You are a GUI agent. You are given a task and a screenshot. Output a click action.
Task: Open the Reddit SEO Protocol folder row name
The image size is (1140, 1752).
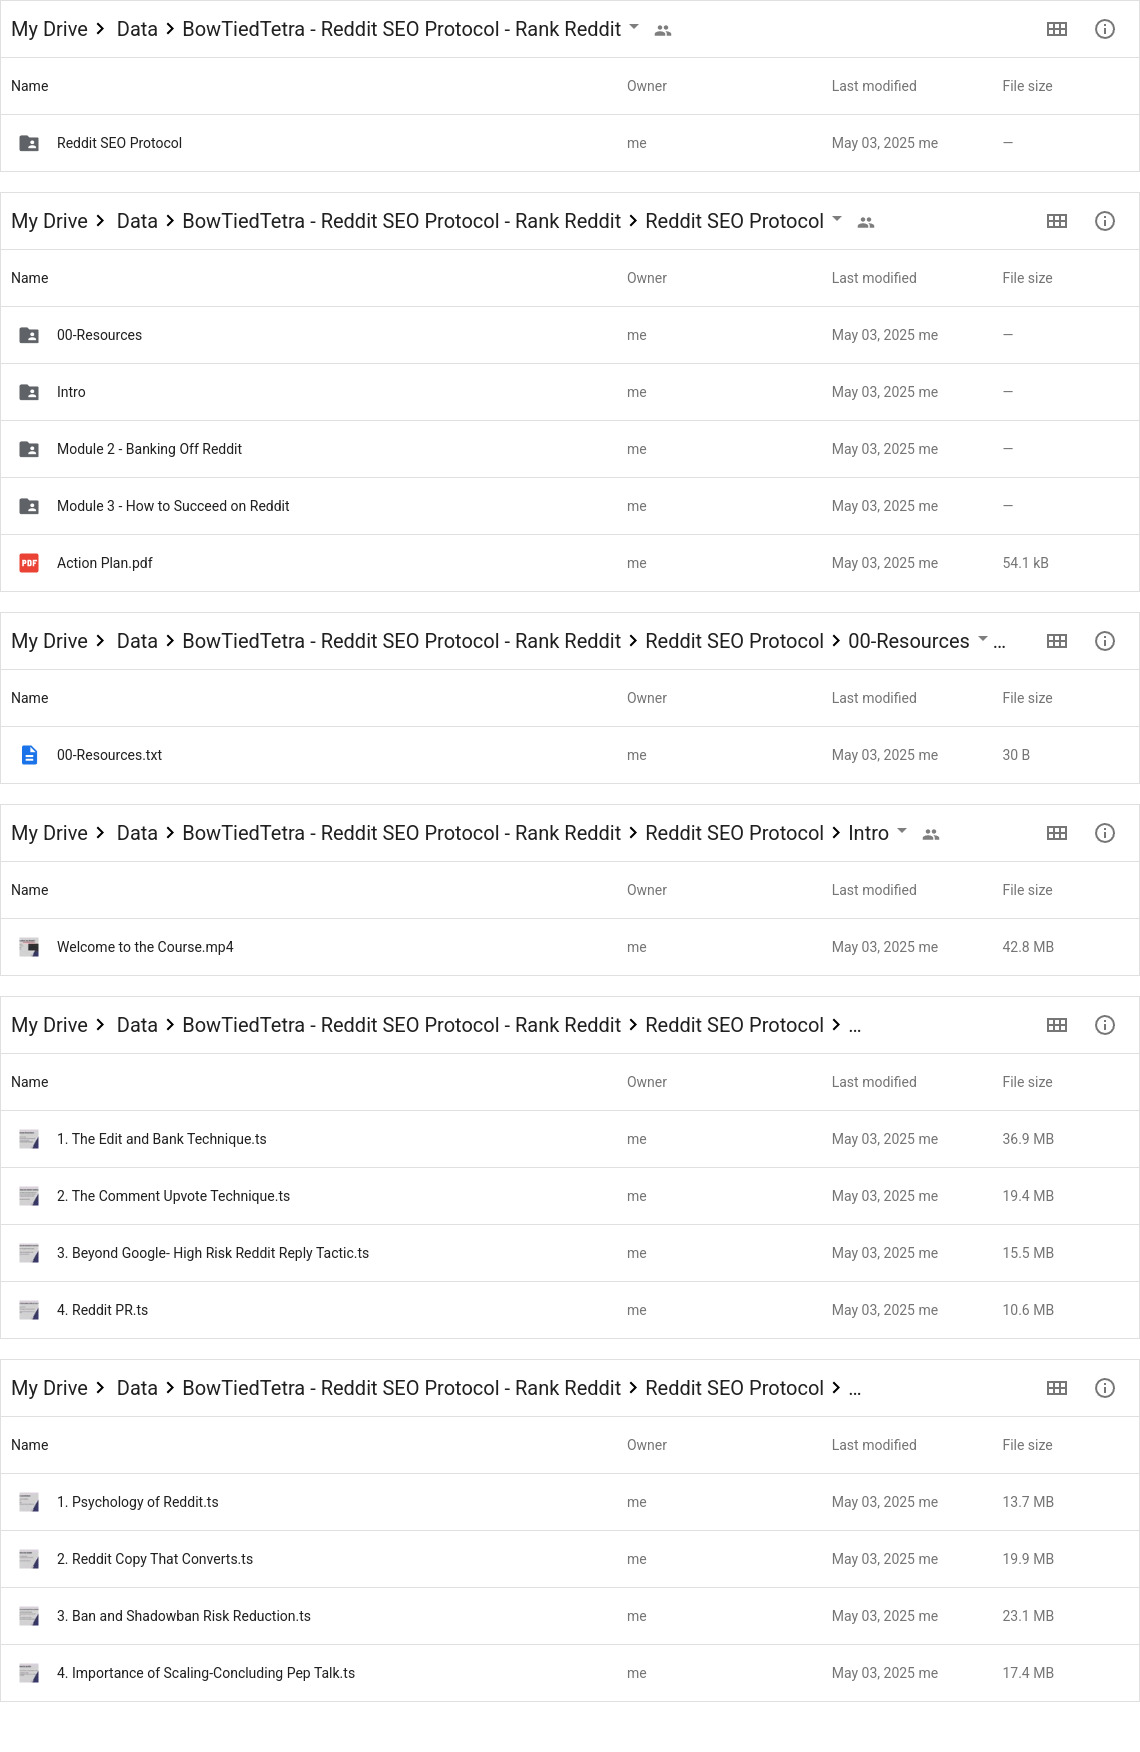pos(119,143)
